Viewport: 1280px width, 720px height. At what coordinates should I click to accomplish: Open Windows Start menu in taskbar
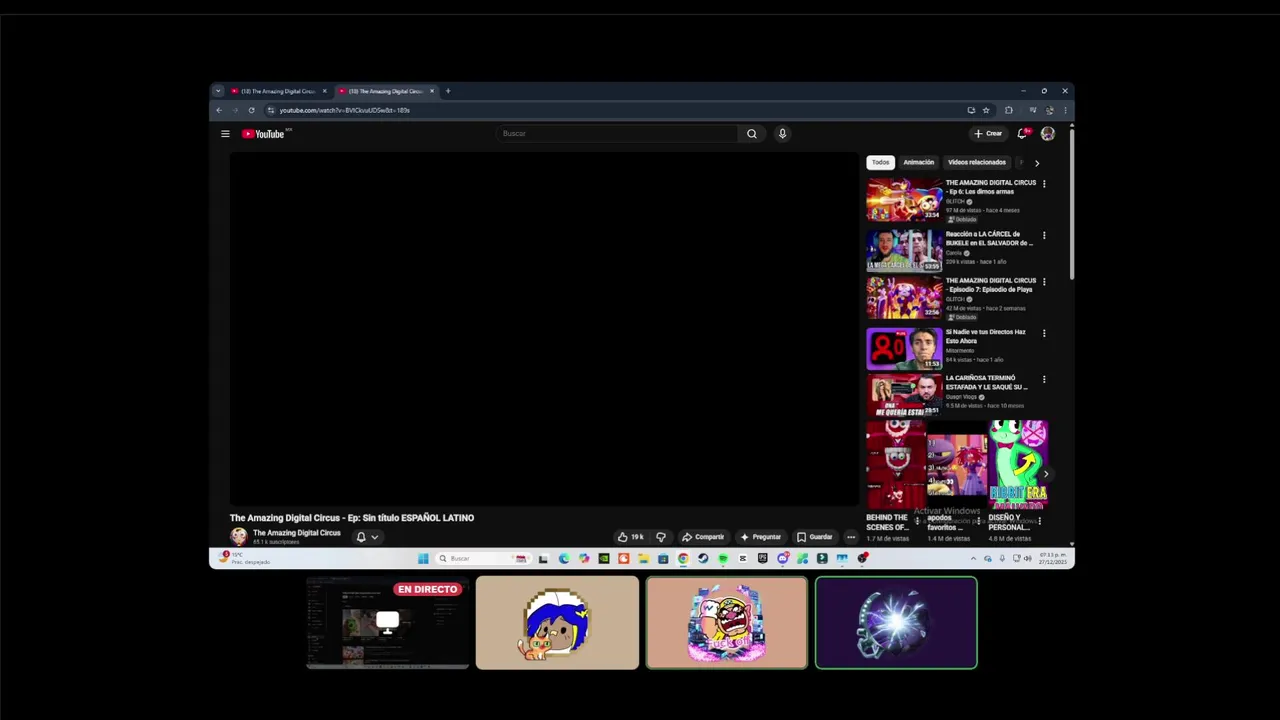point(423,559)
